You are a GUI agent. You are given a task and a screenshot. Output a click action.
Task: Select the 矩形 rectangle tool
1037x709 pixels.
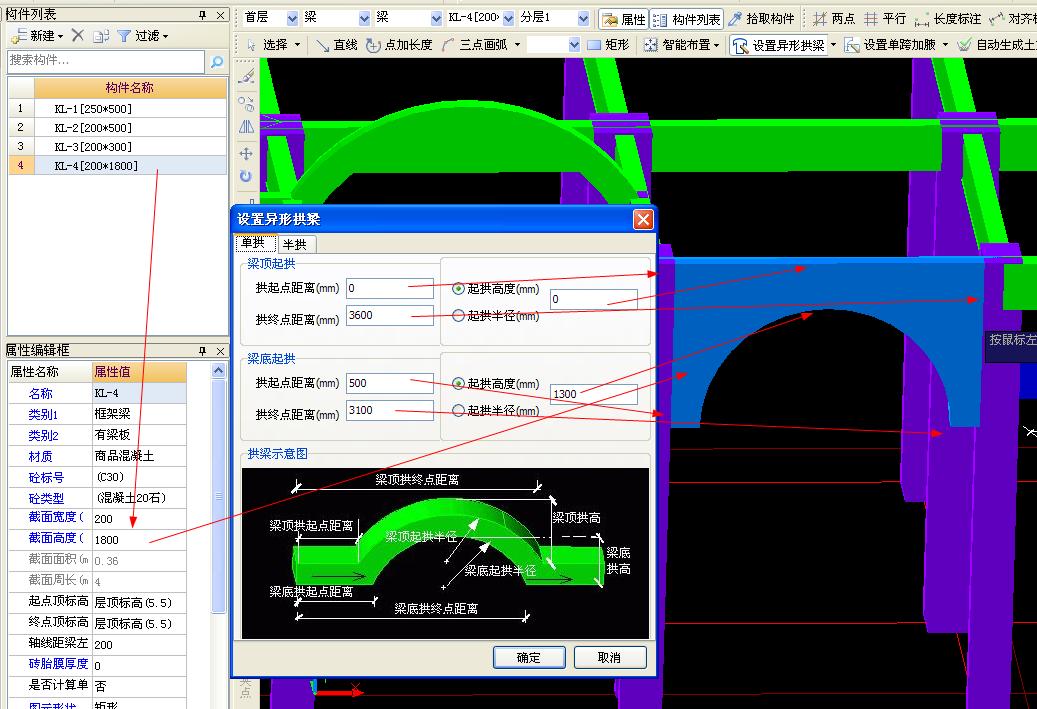tap(608, 45)
